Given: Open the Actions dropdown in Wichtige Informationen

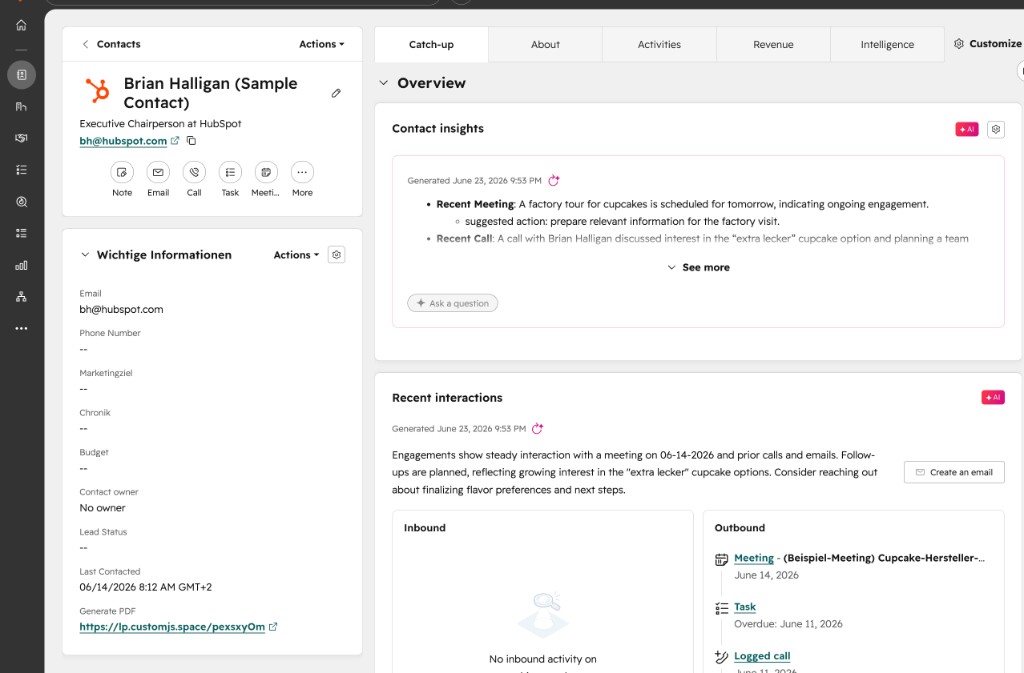Looking at the screenshot, I should [x=296, y=255].
